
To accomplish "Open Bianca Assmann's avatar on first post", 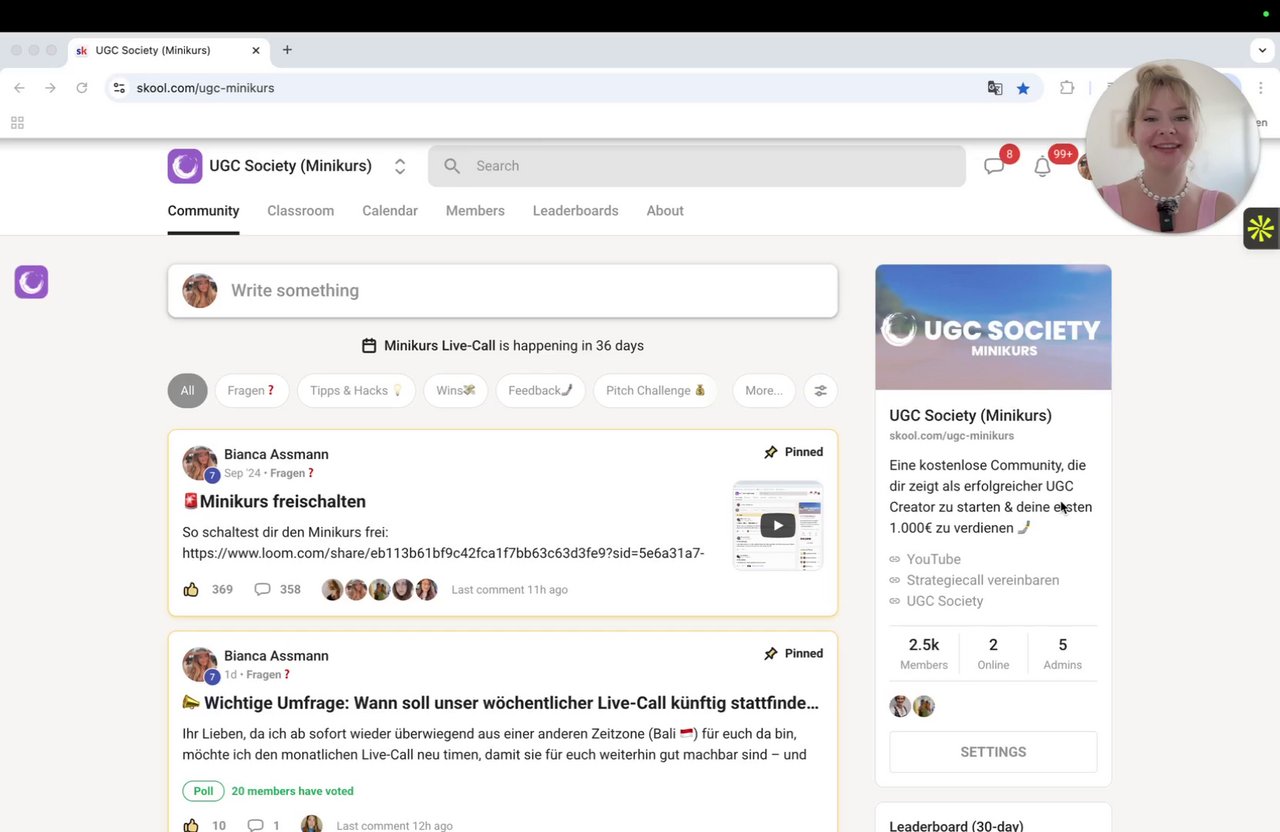I will [x=200, y=463].
